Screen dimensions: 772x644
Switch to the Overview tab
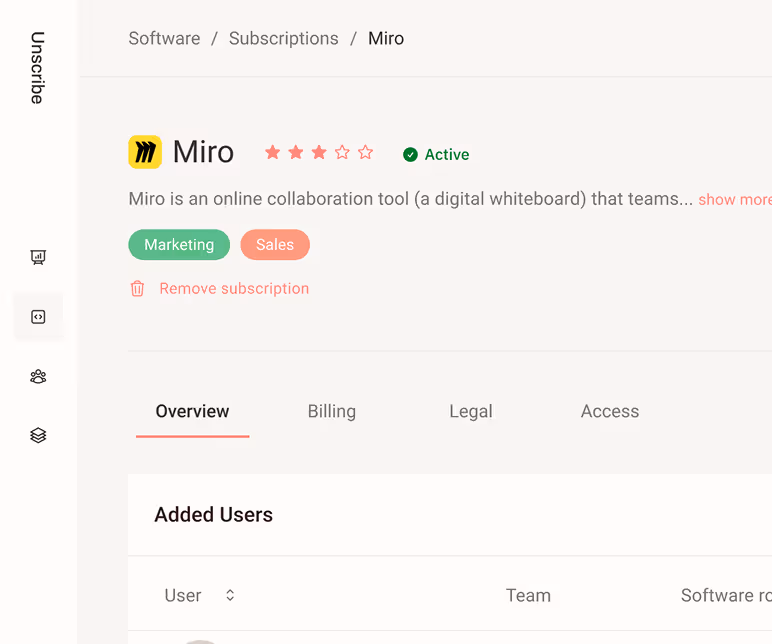(192, 412)
